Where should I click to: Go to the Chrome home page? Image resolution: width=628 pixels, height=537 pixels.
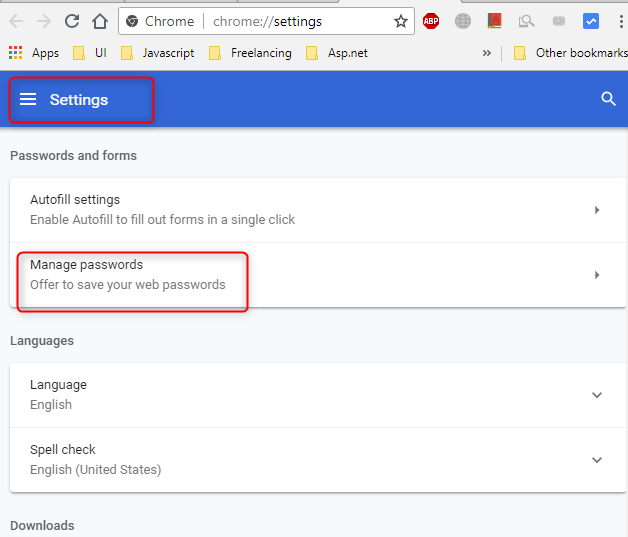(99, 21)
